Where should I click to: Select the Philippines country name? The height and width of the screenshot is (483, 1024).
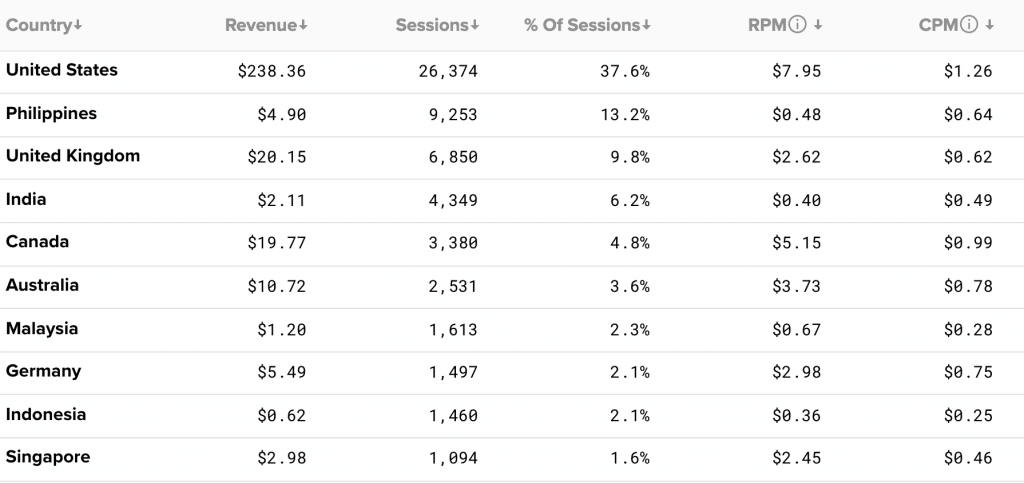coord(51,114)
